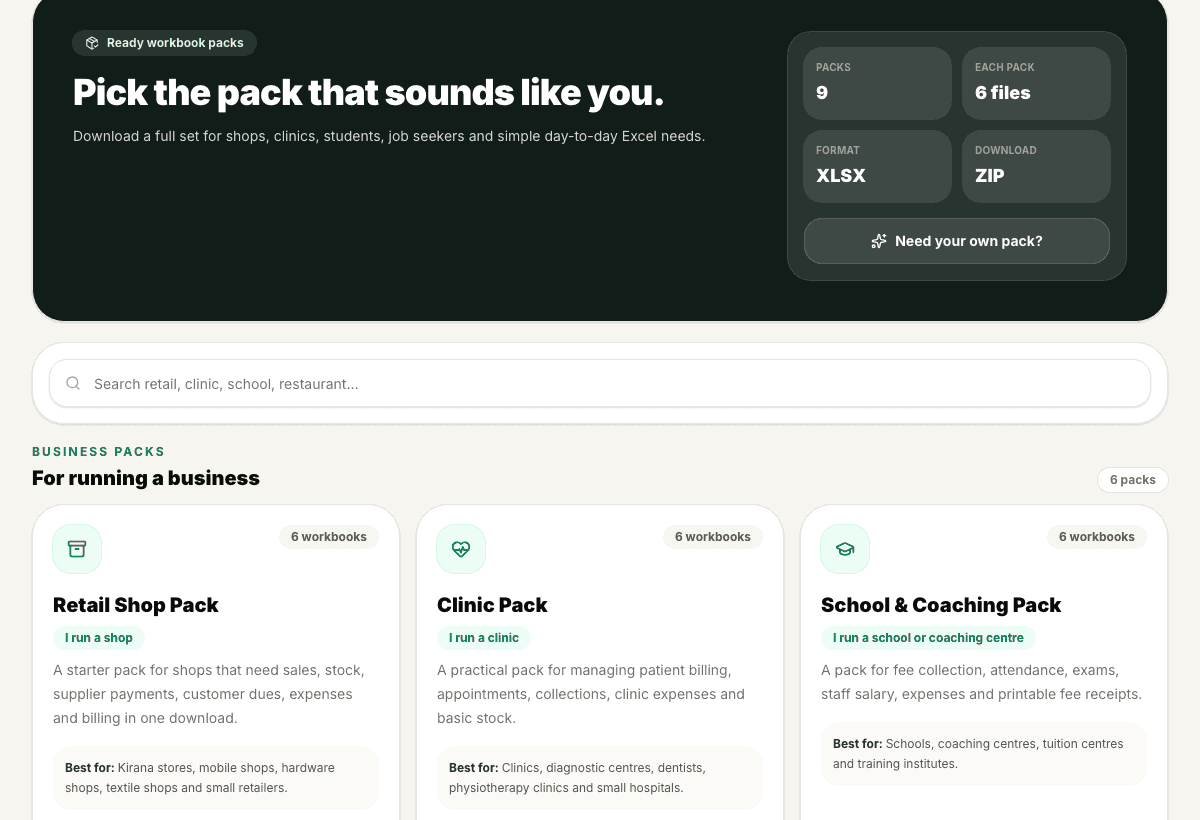Click the PACKS 9 stat tile
Image resolution: width=1200 pixels, height=820 pixels.
pyautogui.click(x=878, y=83)
